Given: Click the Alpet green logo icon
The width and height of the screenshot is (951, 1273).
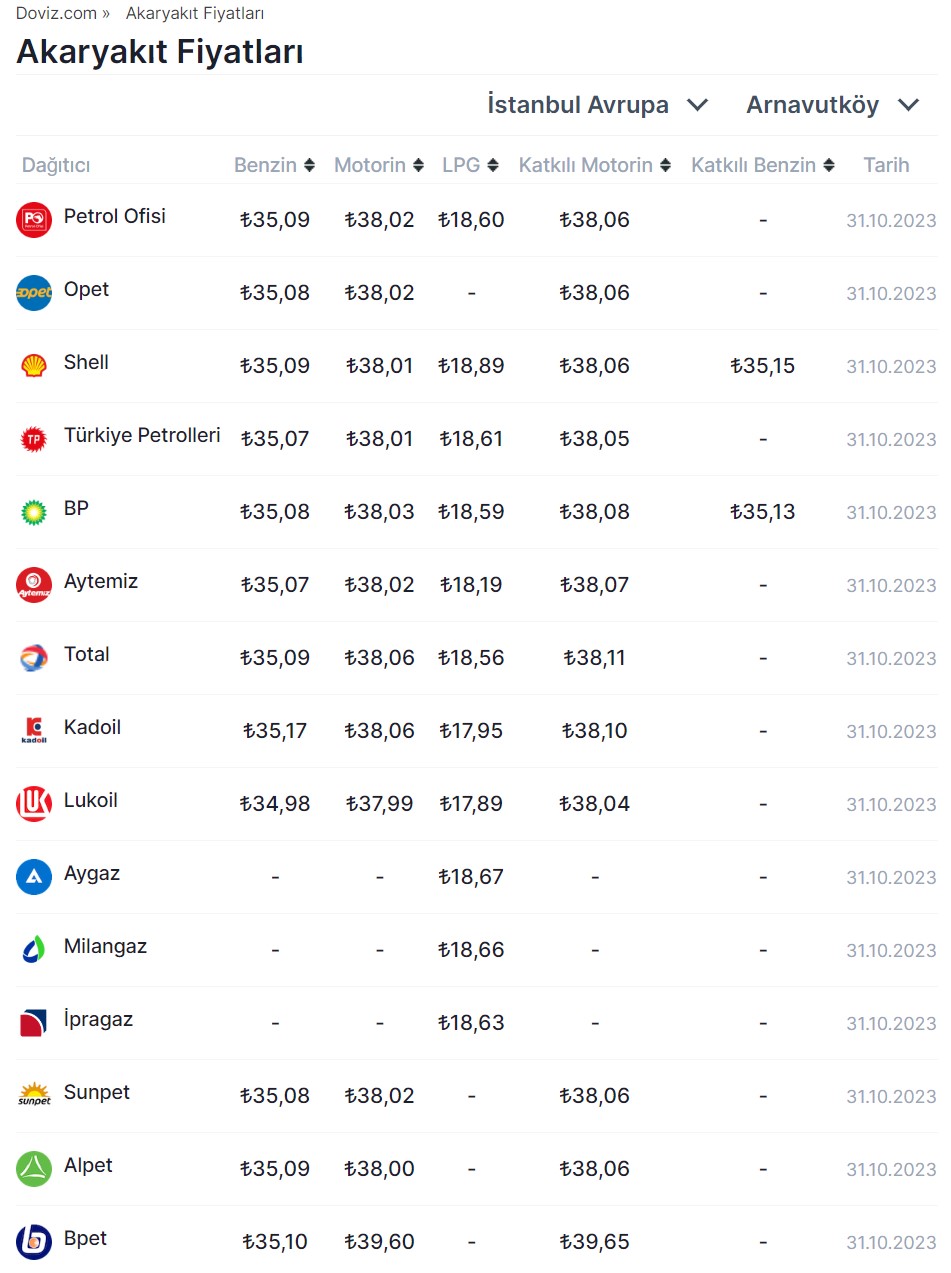Looking at the screenshot, I should point(34,1169).
